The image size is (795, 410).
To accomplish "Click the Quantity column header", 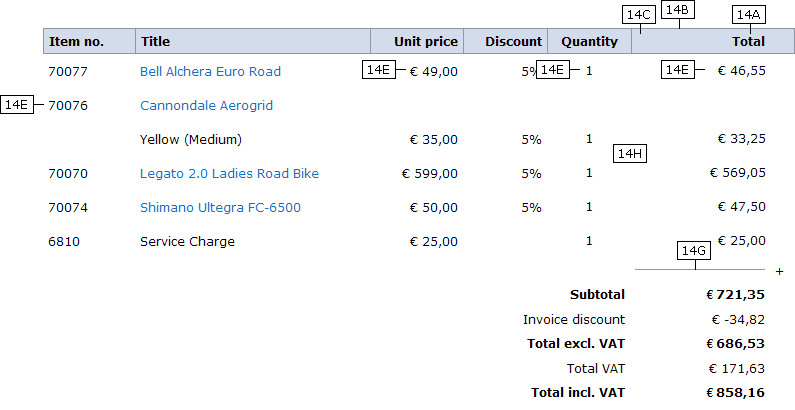I will coord(589,41).
